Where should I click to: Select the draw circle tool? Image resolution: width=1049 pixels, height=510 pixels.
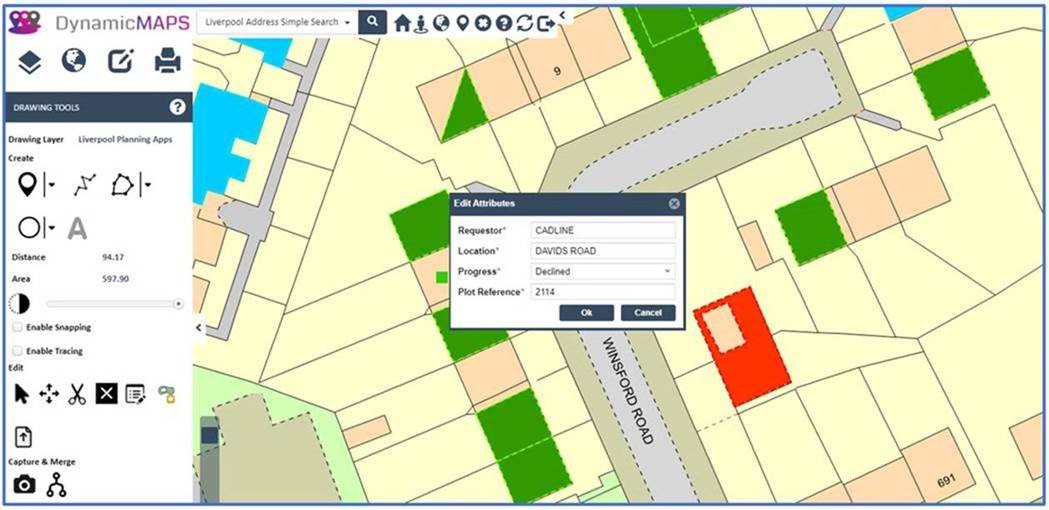29,228
